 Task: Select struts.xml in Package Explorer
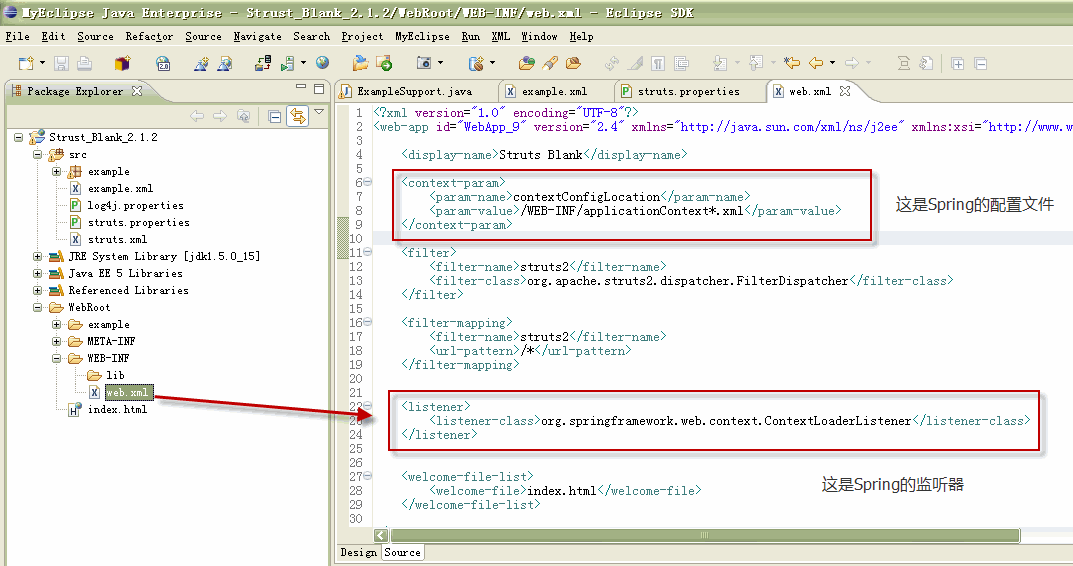117,240
